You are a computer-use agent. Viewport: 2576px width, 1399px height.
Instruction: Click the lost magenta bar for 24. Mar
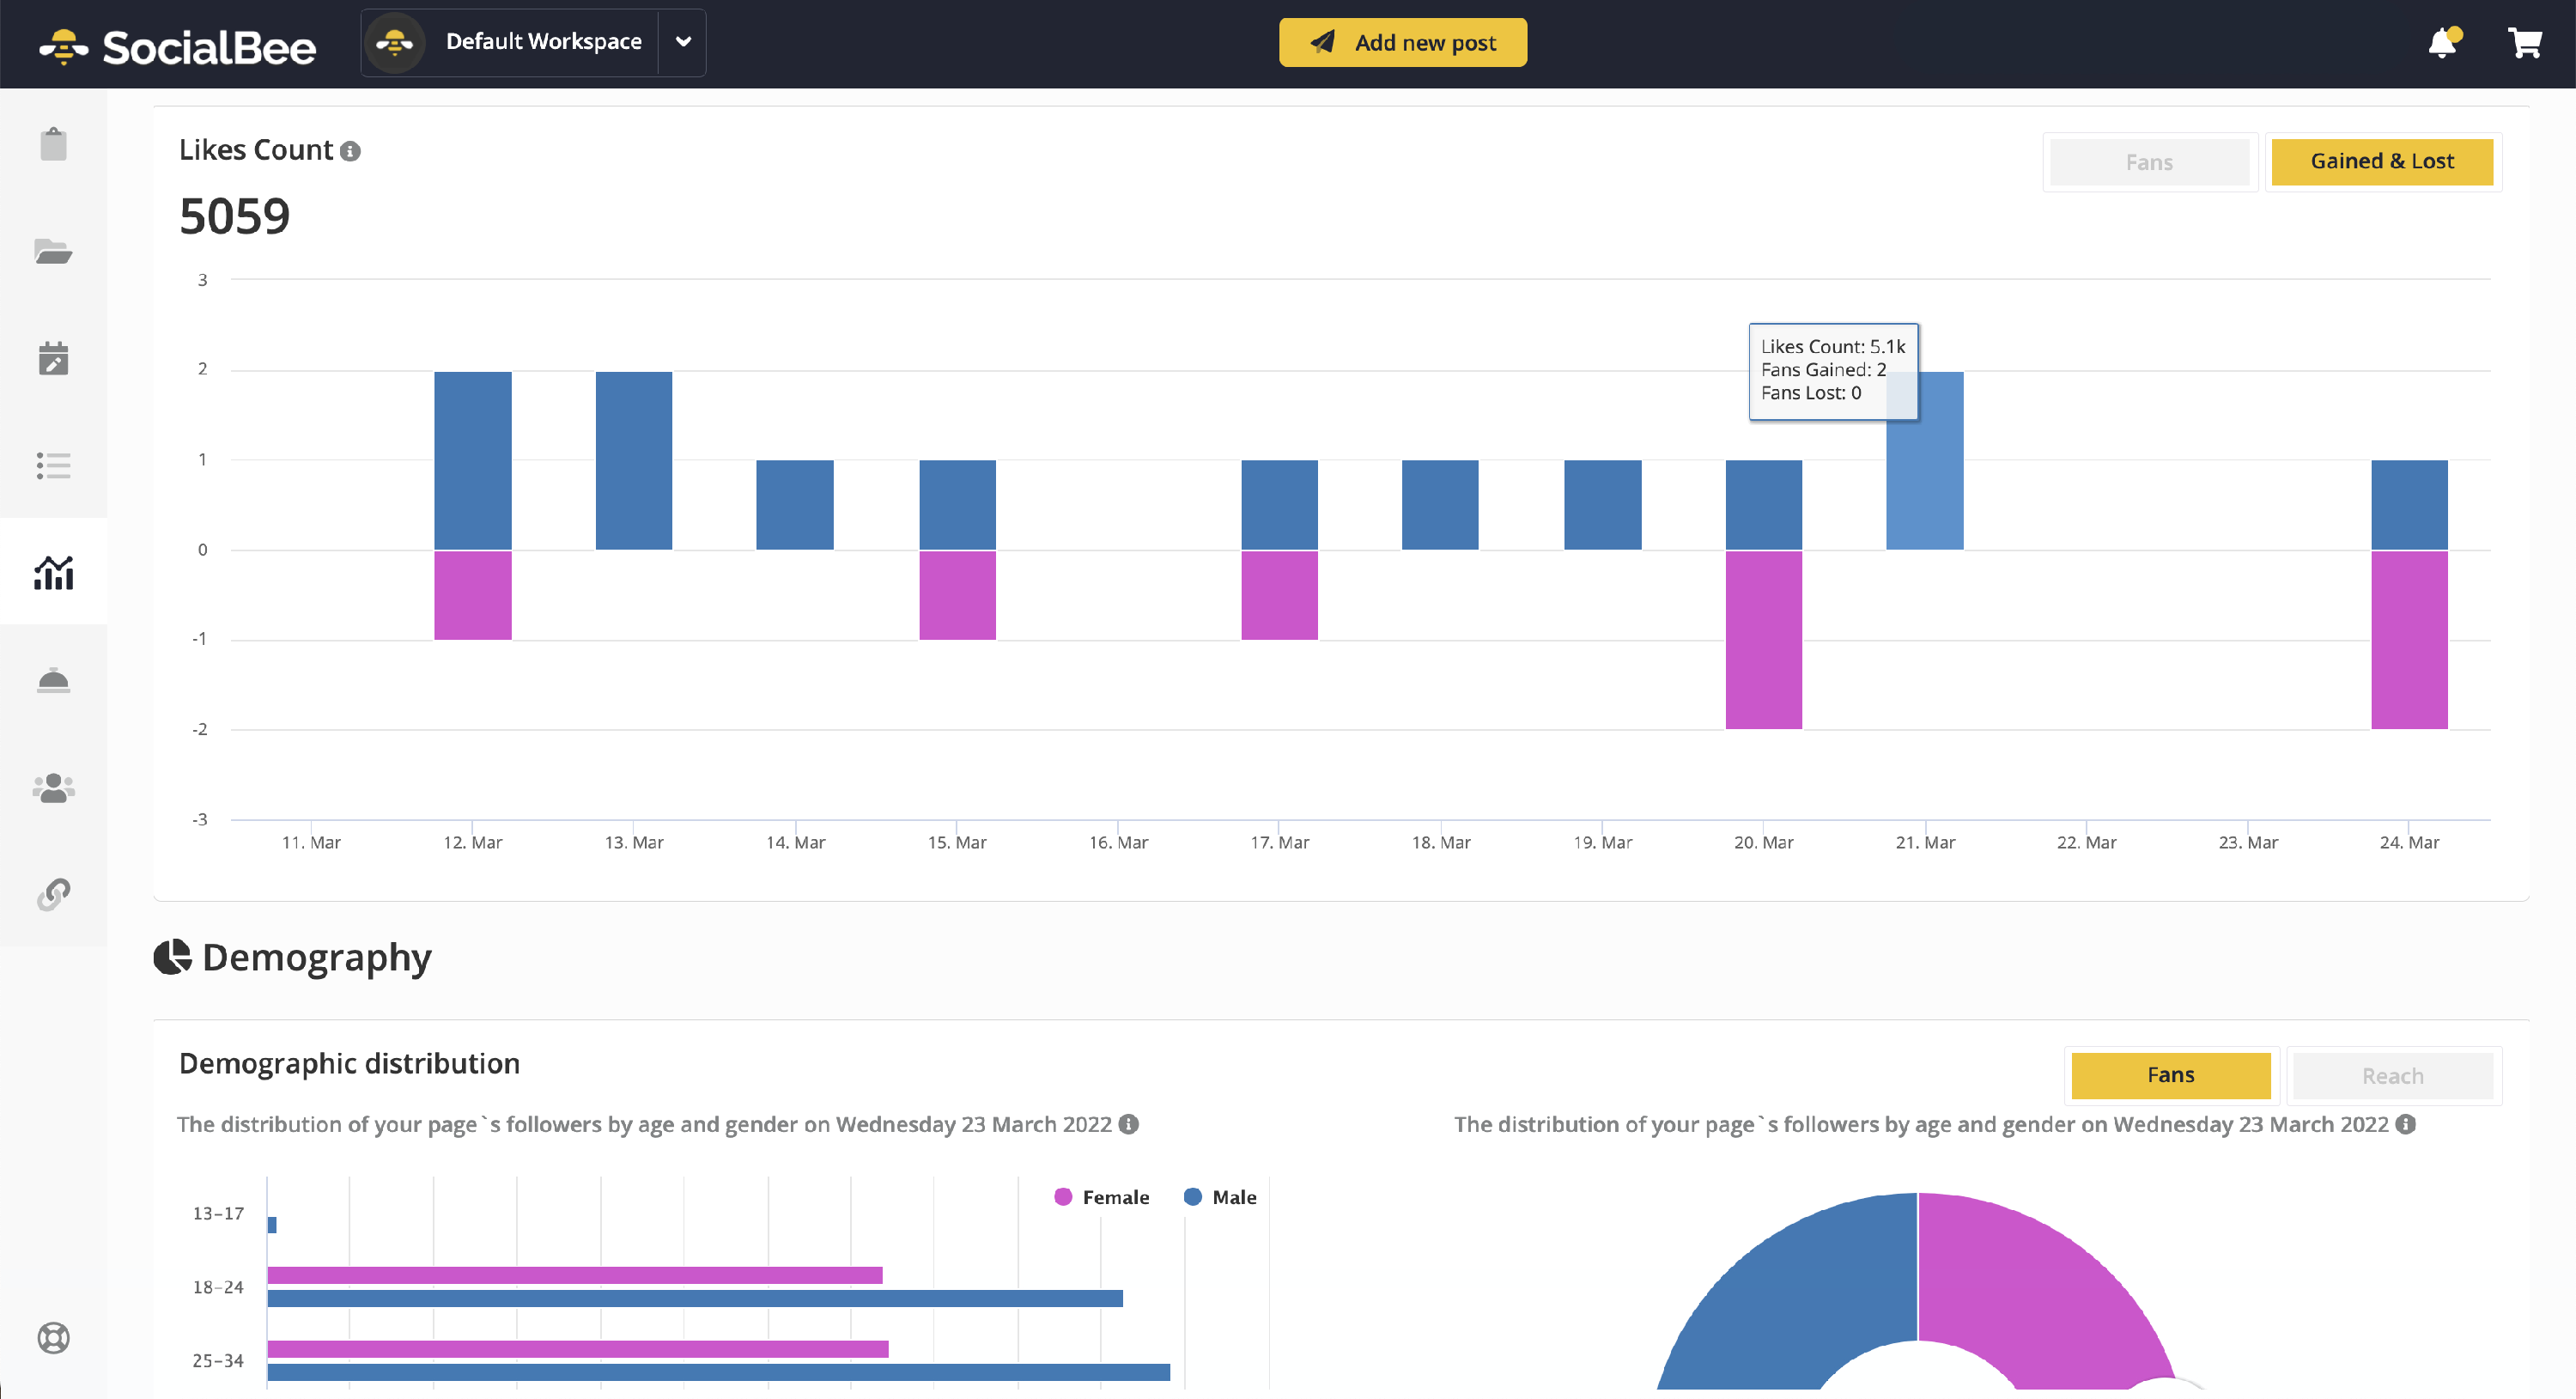pos(2410,640)
